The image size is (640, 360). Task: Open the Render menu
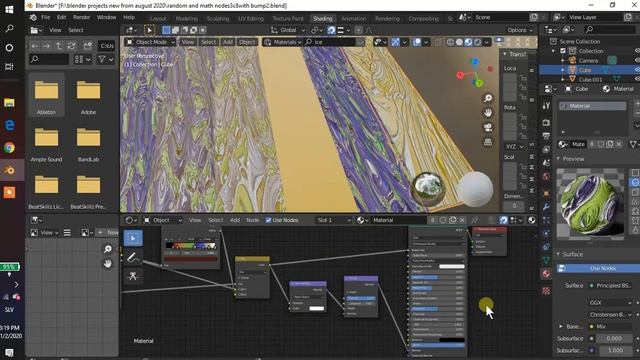coord(81,18)
